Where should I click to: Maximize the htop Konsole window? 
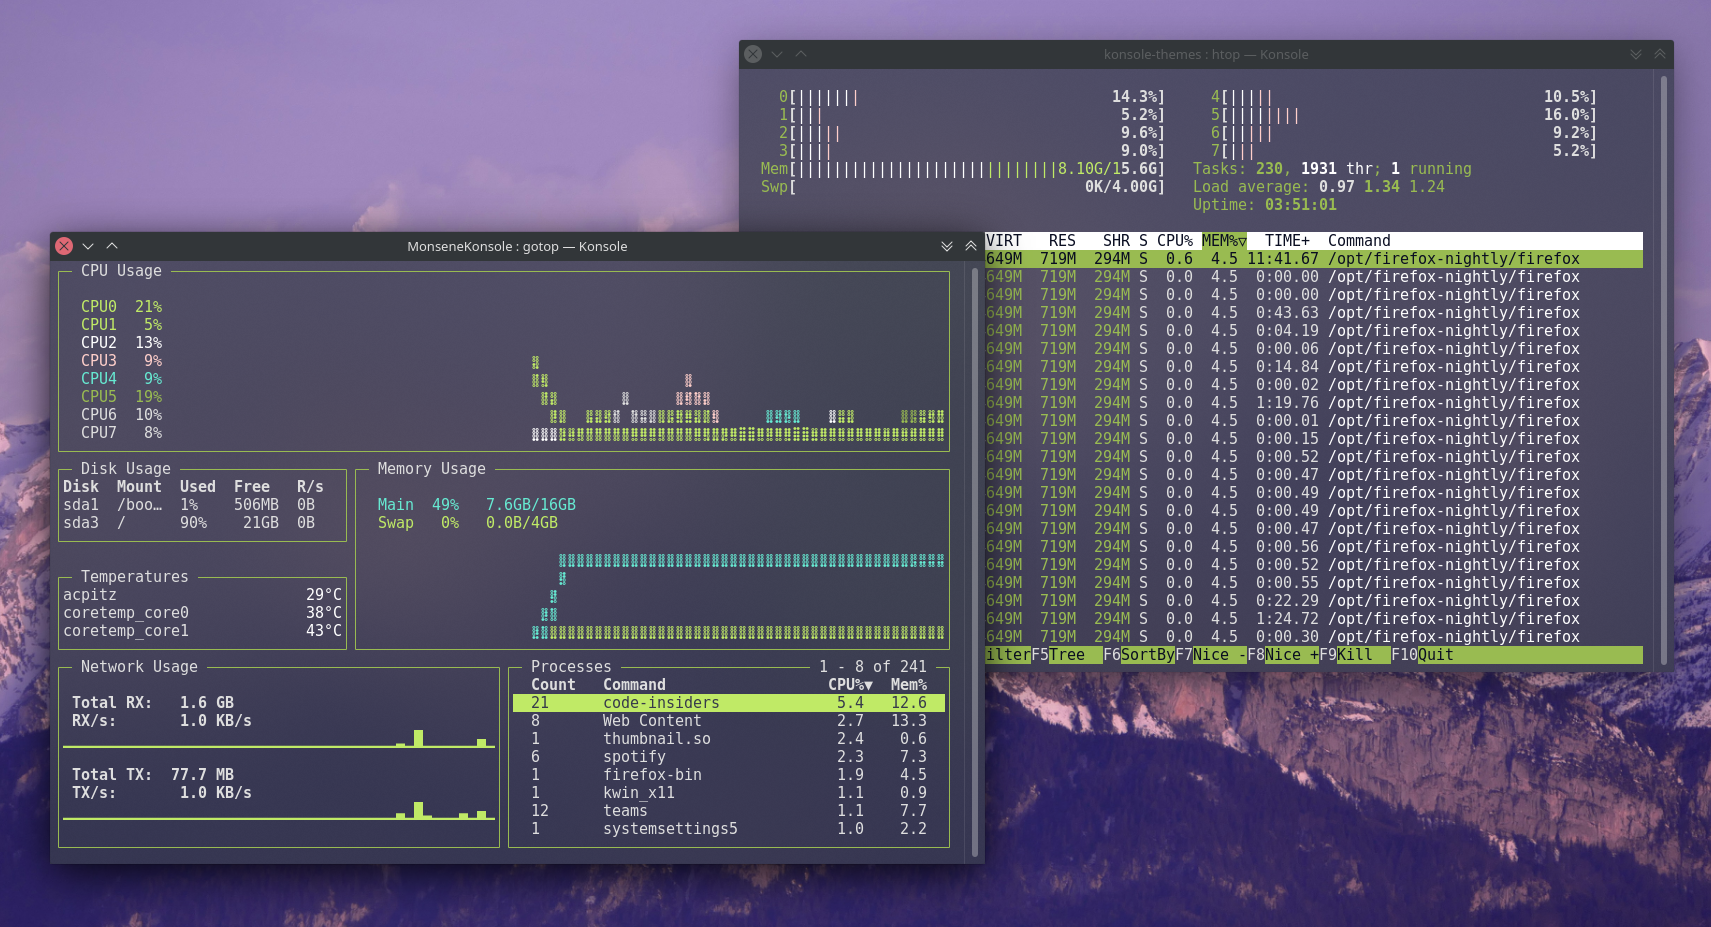(801, 54)
